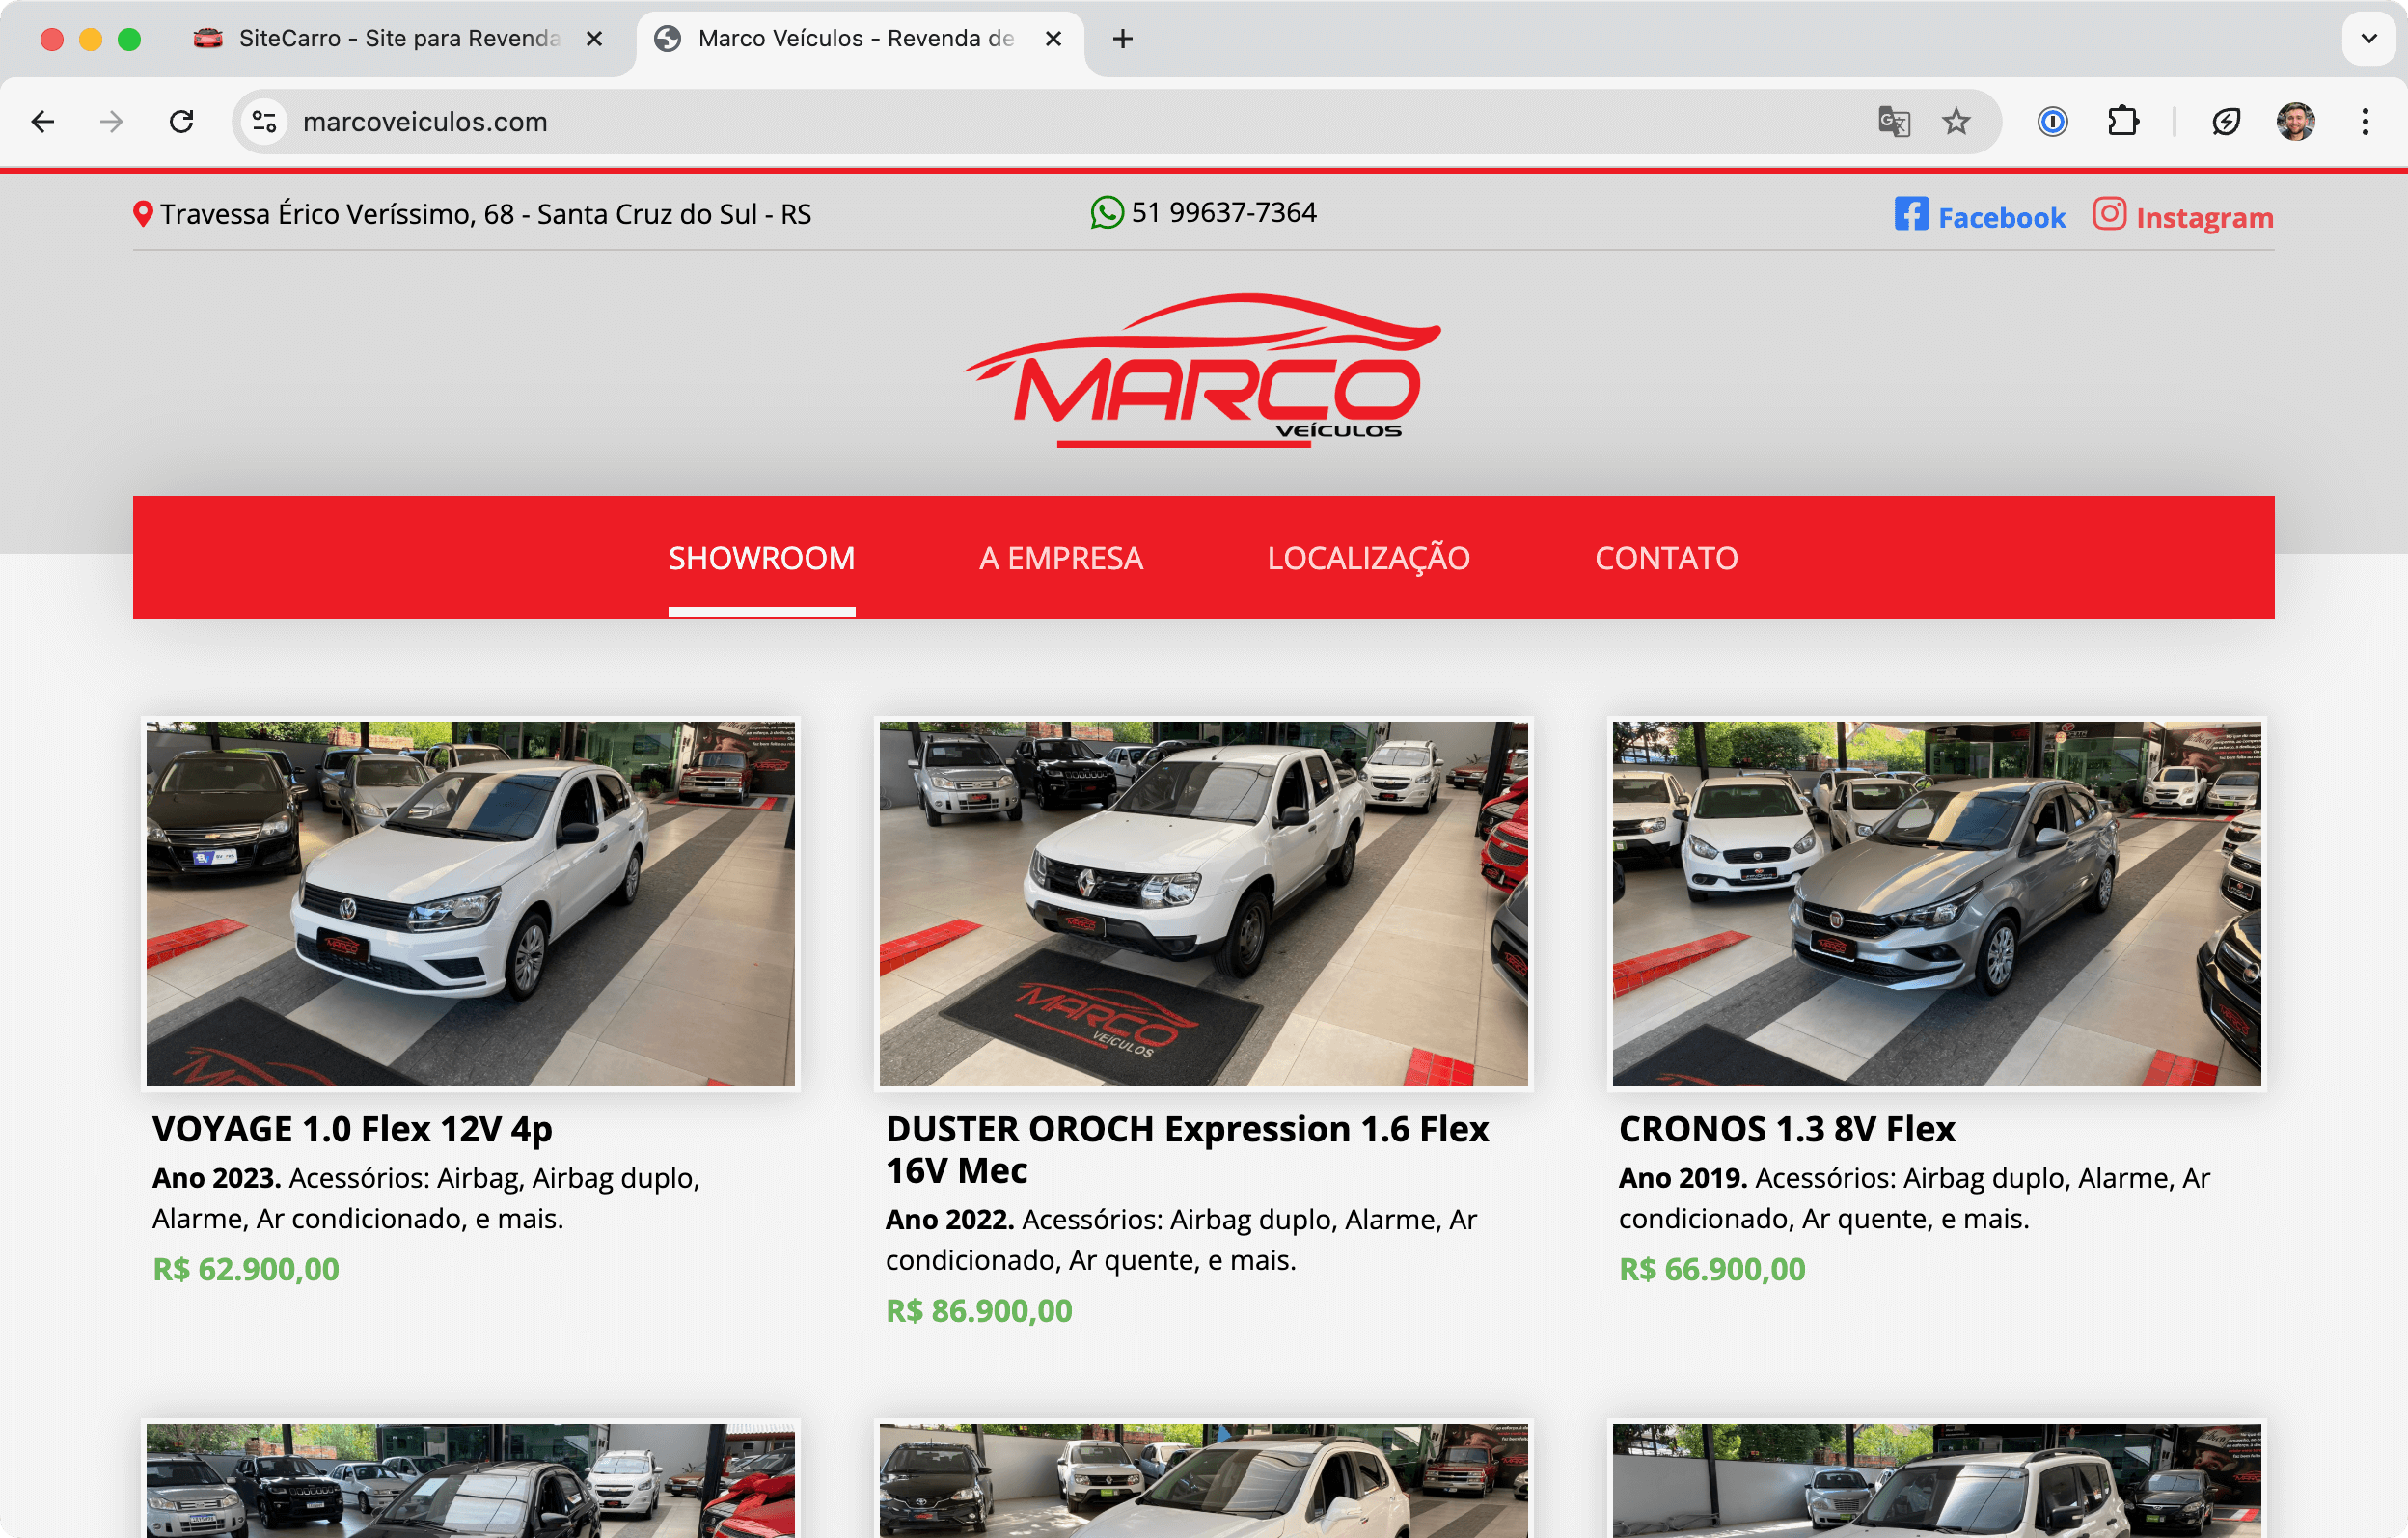Reload the marcoveiculos.com page
The image size is (2408, 1538).
[x=181, y=122]
